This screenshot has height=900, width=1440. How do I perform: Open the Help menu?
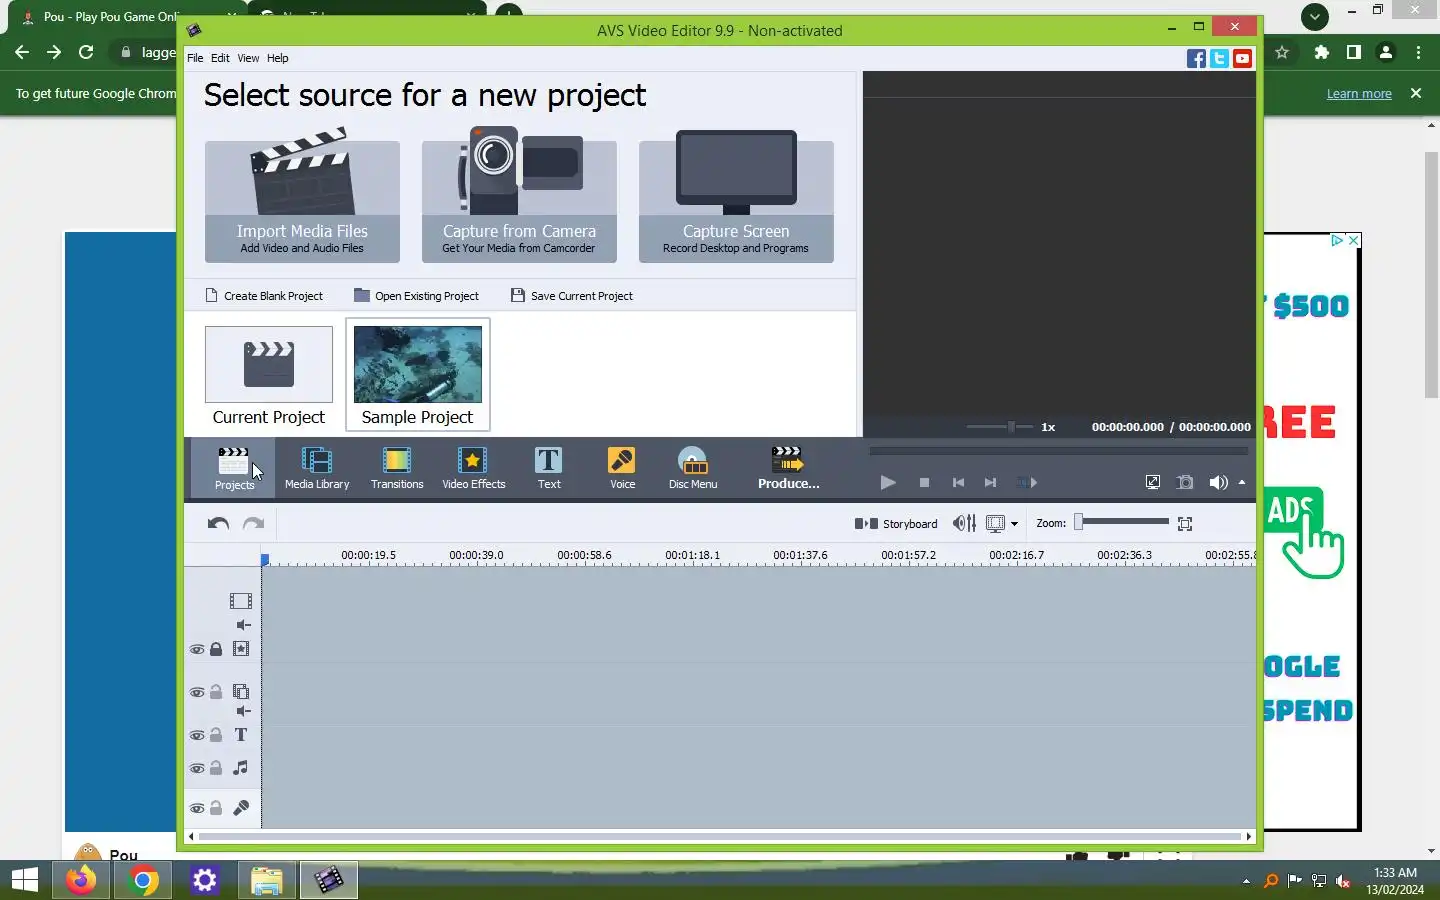click(277, 58)
